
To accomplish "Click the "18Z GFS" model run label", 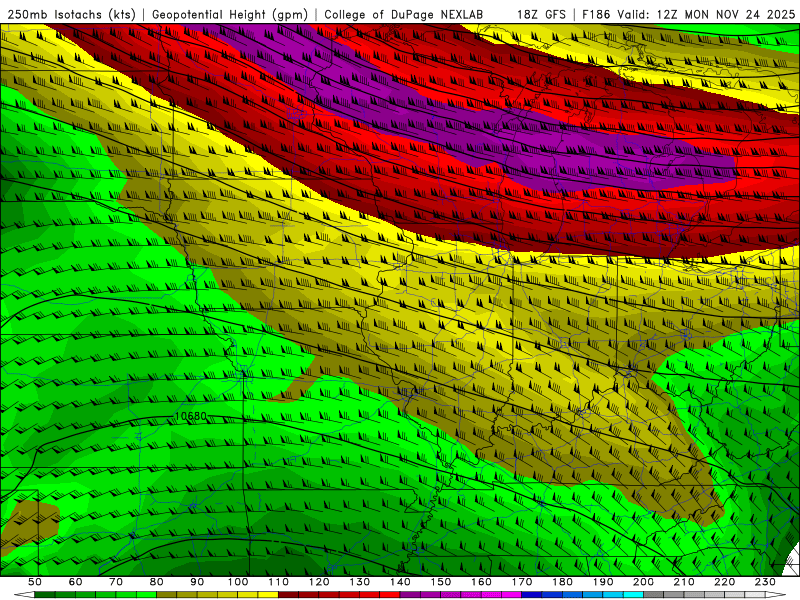I will point(541,14).
